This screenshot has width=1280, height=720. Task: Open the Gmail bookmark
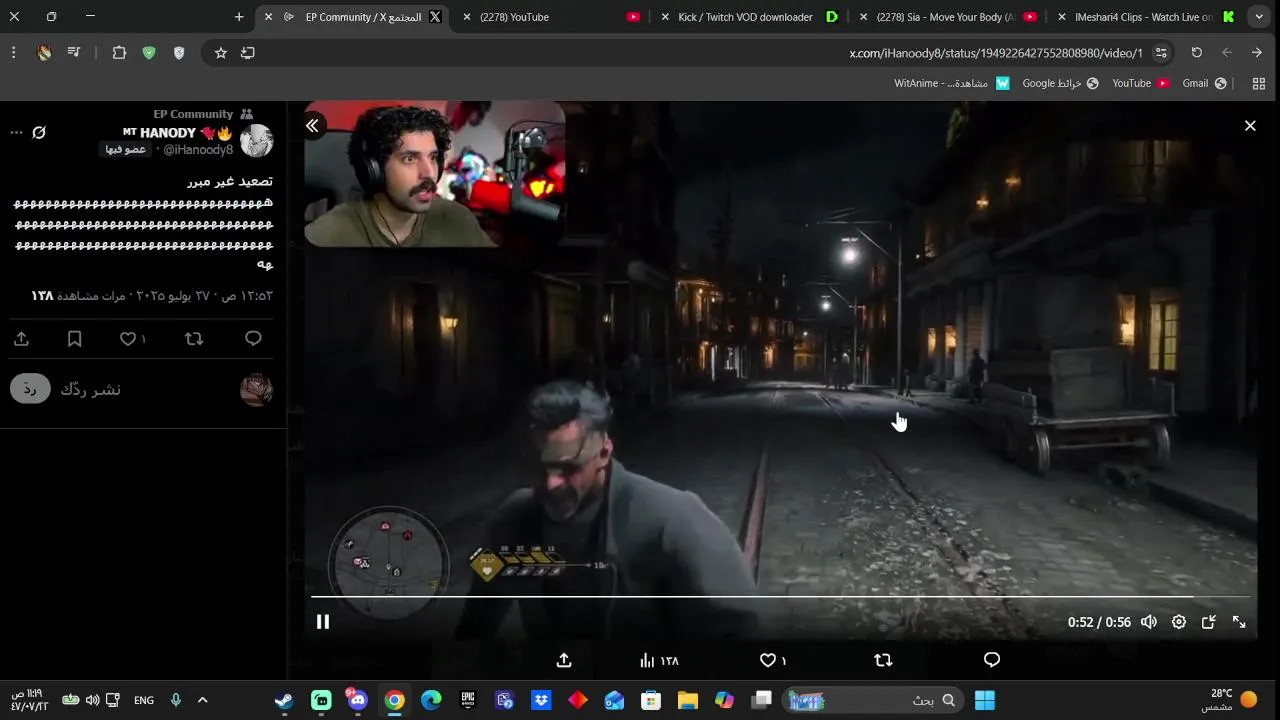(x=1204, y=83)
